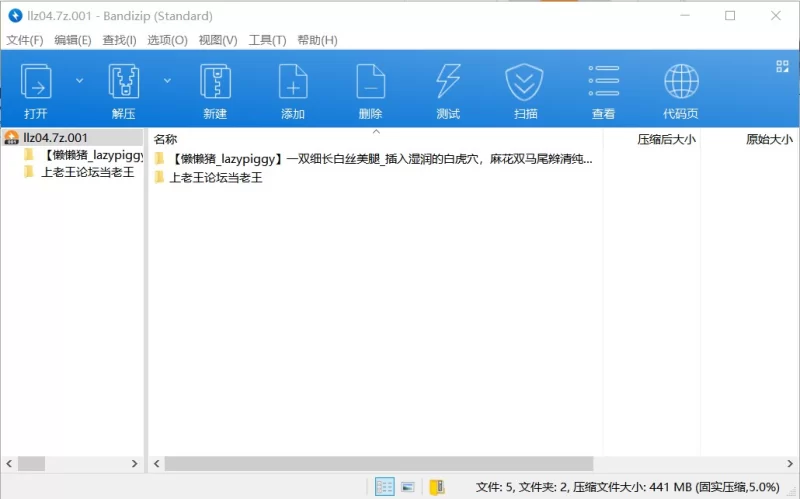Open the dropdown arrow next to 解压

[x=167, y=81]
